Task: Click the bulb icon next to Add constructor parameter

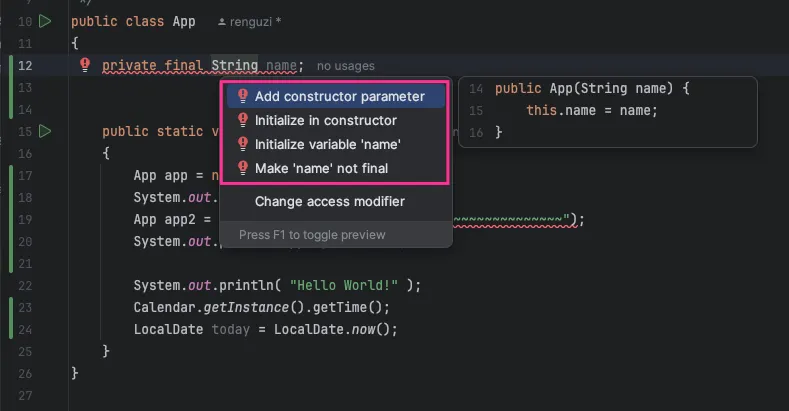Action: [242, 97]
